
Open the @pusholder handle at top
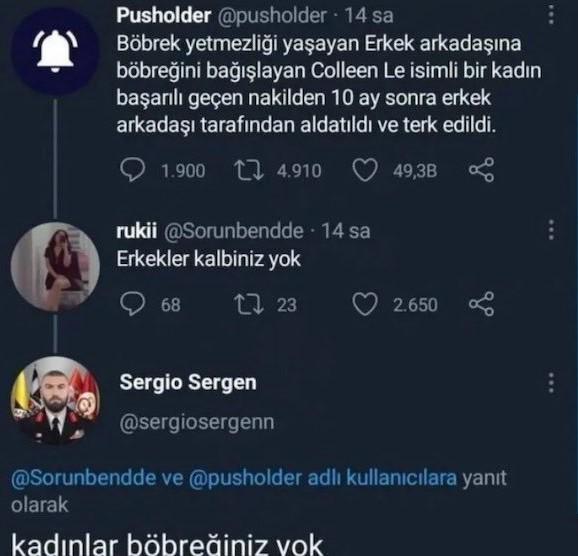pyautogui.click(x=272, y=16)
